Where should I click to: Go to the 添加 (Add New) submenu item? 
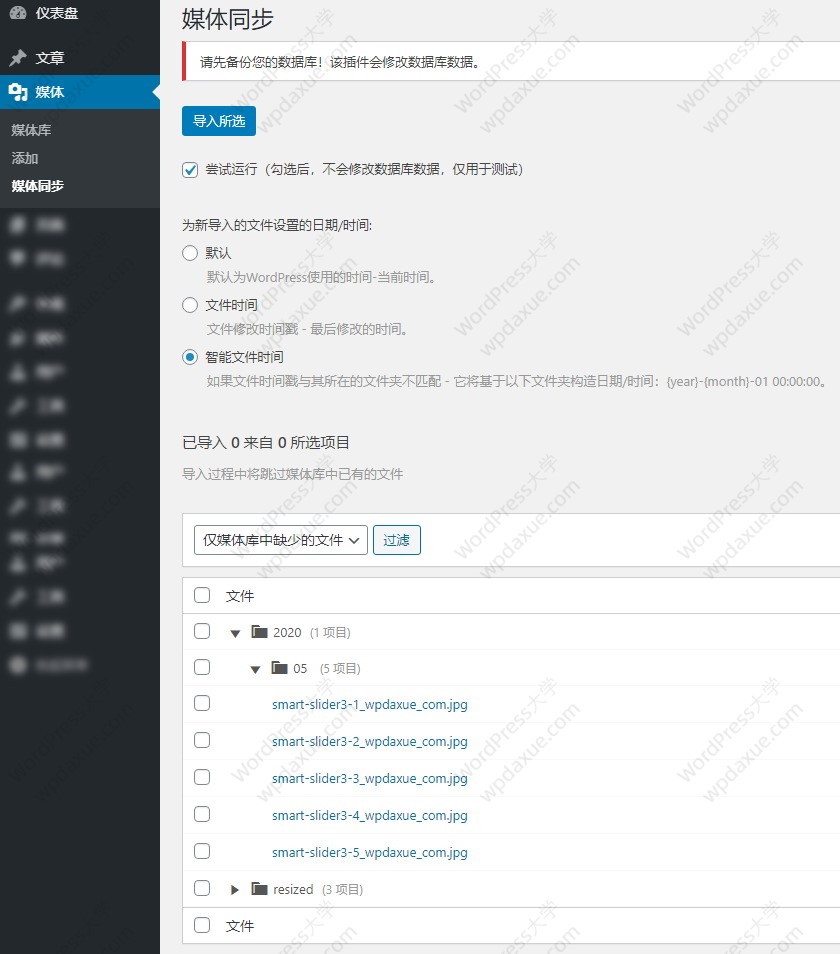coord(25,158)
